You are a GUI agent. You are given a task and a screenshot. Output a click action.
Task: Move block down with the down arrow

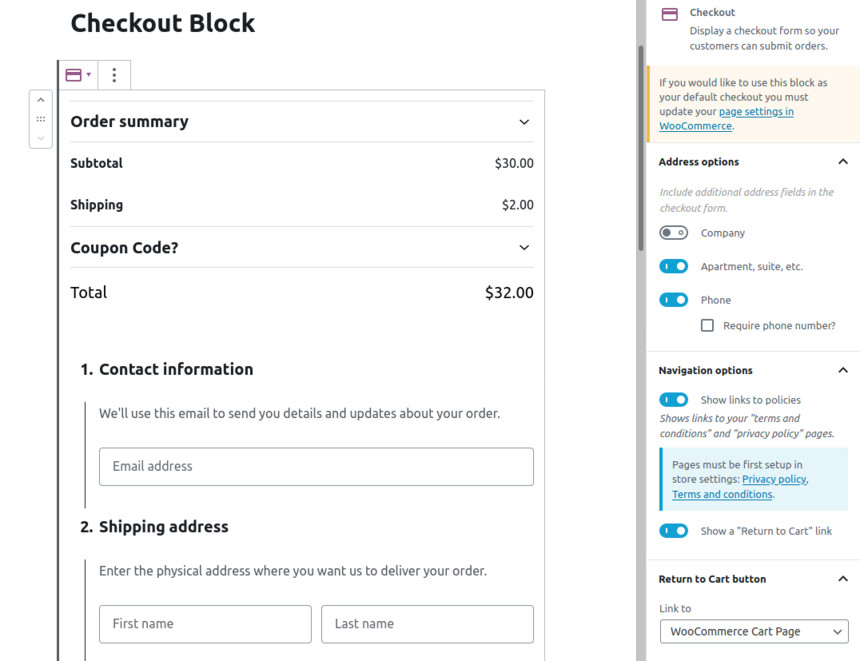click(41, 138)
